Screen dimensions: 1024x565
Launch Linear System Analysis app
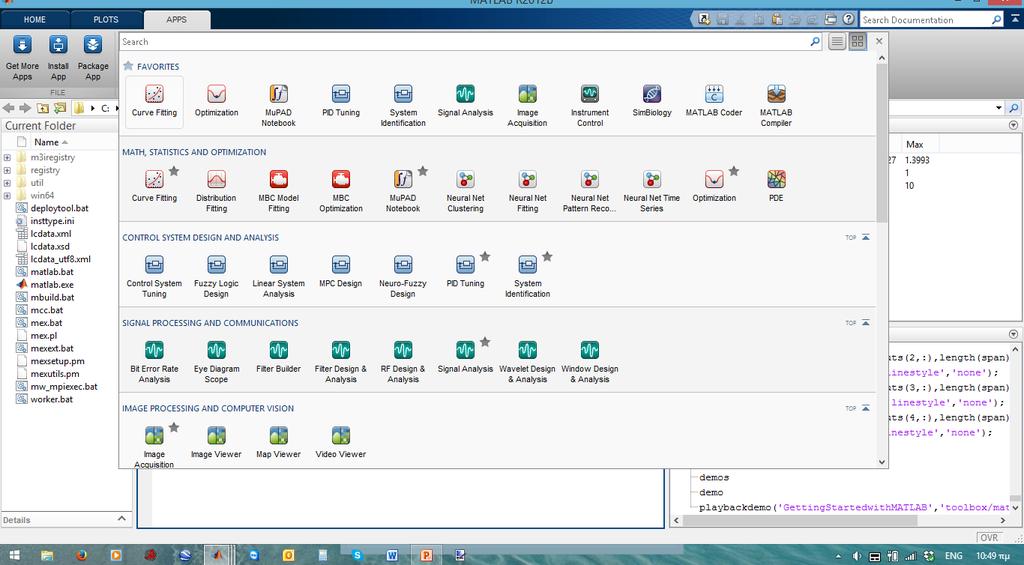pos(278,276)
